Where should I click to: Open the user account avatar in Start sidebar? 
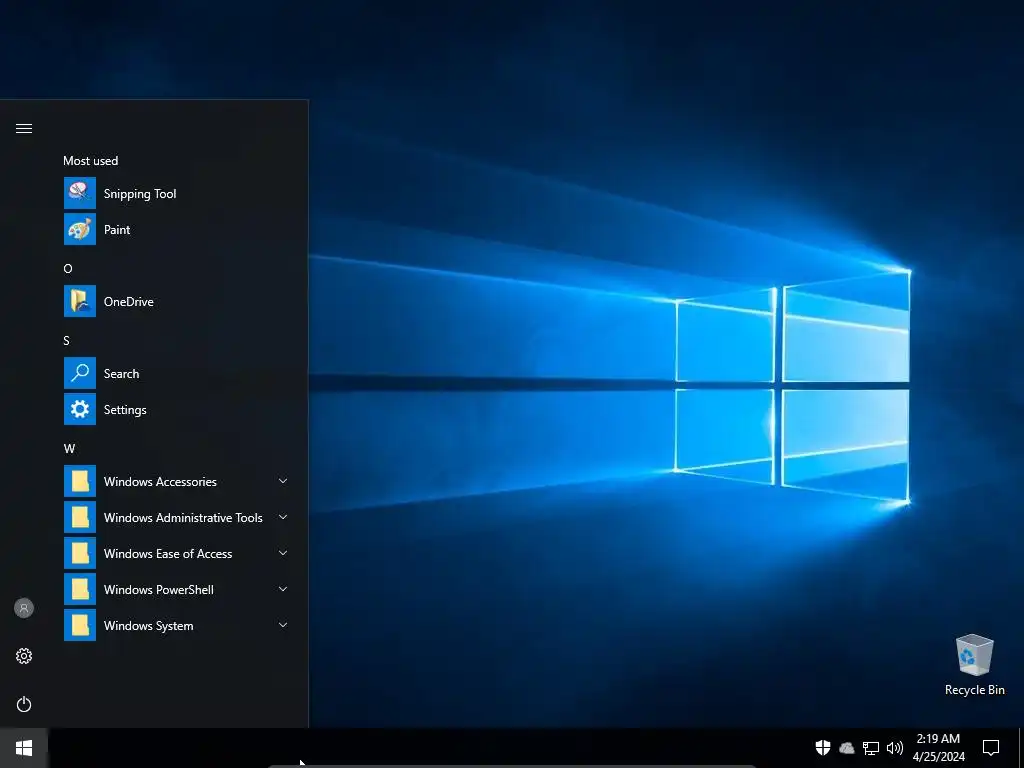click(x=24, y=608)
